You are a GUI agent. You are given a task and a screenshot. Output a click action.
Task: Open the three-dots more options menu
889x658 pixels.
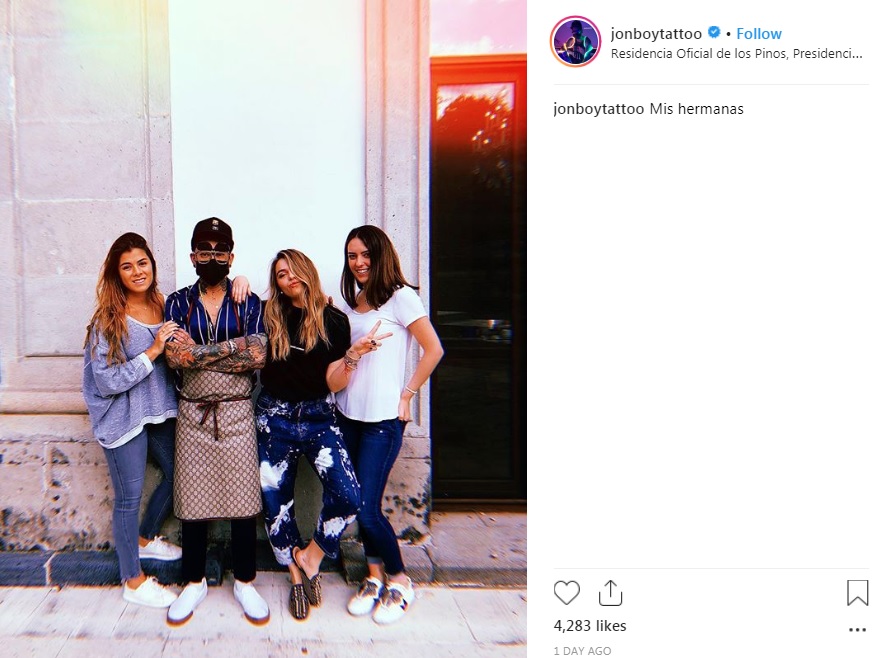pyautogui.click(x=857, y=630)
